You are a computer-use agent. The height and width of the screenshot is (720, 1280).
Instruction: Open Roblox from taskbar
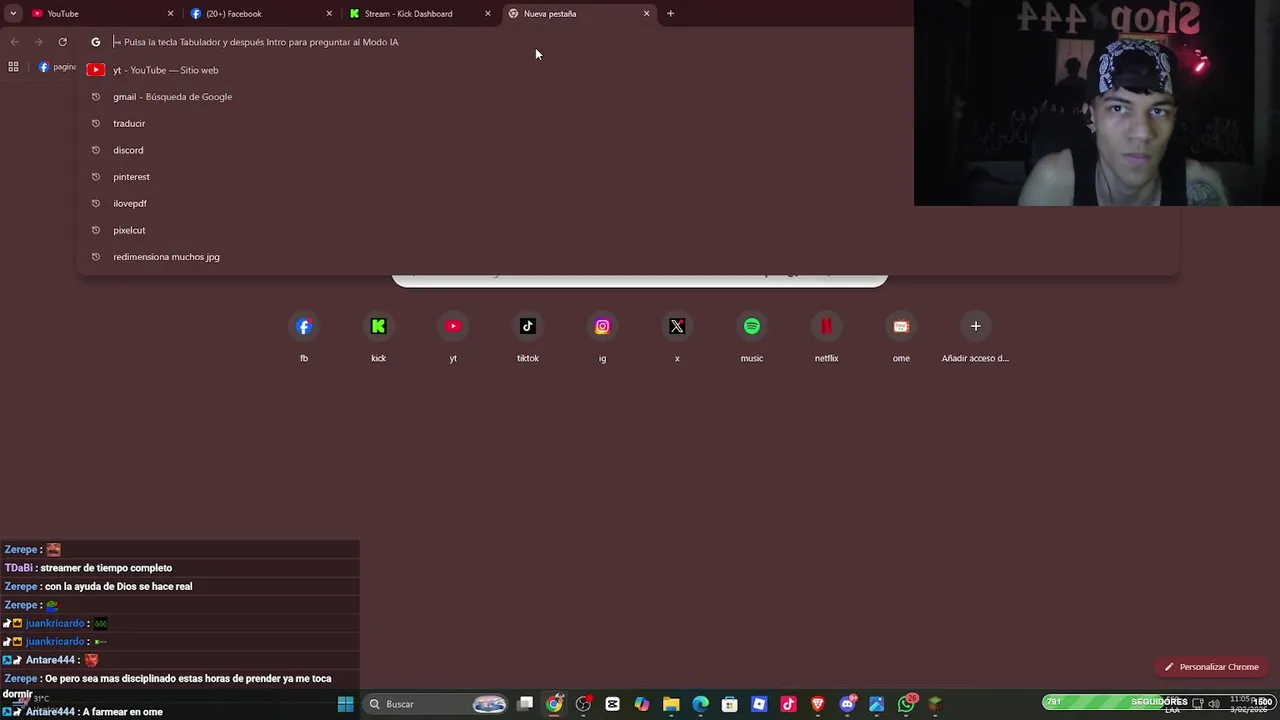[759, 704]
